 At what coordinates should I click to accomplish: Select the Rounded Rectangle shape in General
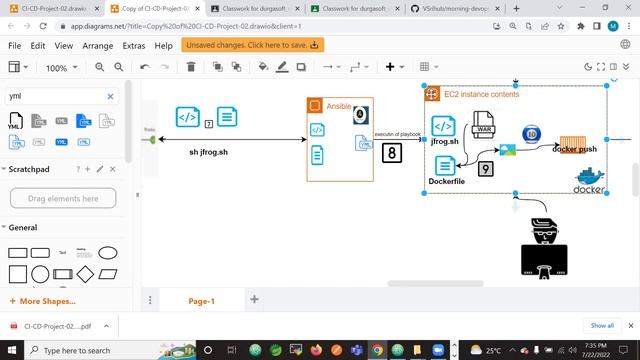coord(40,253)
